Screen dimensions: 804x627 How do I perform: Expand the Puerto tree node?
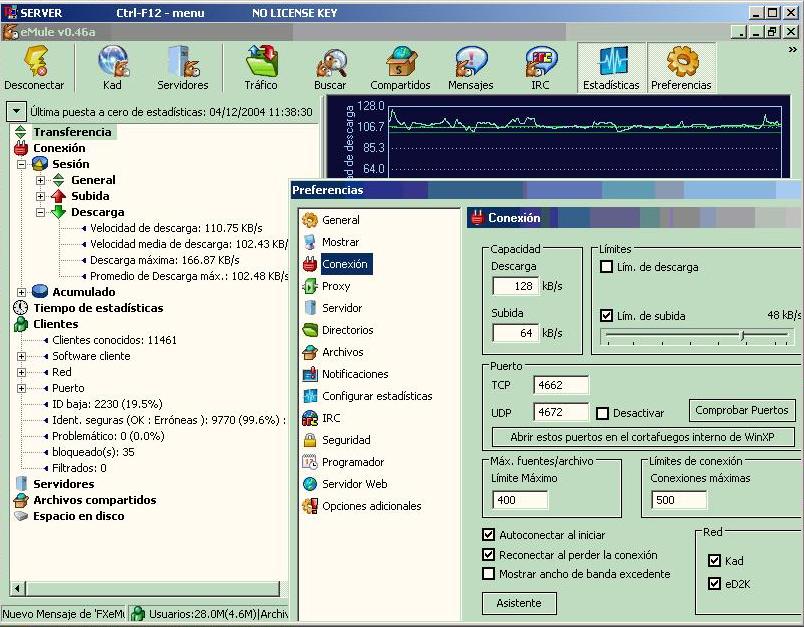click(22, 388)
